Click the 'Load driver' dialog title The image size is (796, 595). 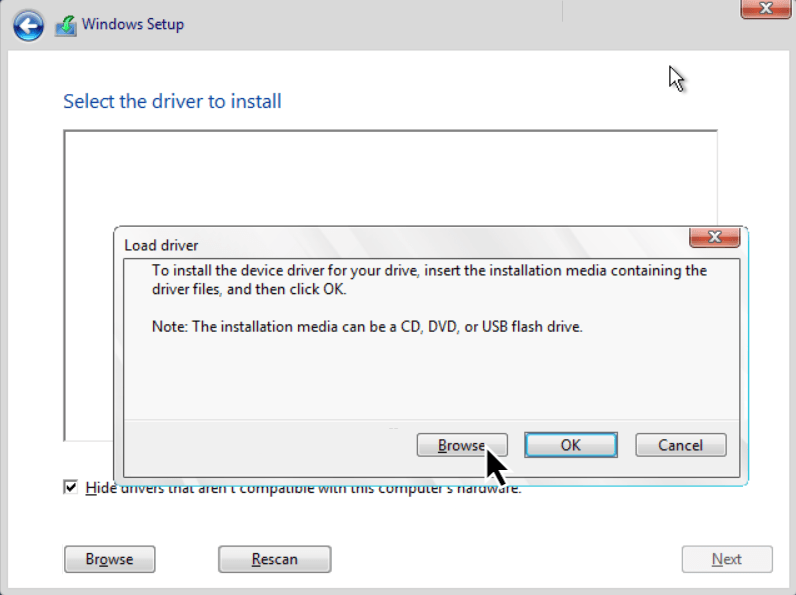point(161,246)
